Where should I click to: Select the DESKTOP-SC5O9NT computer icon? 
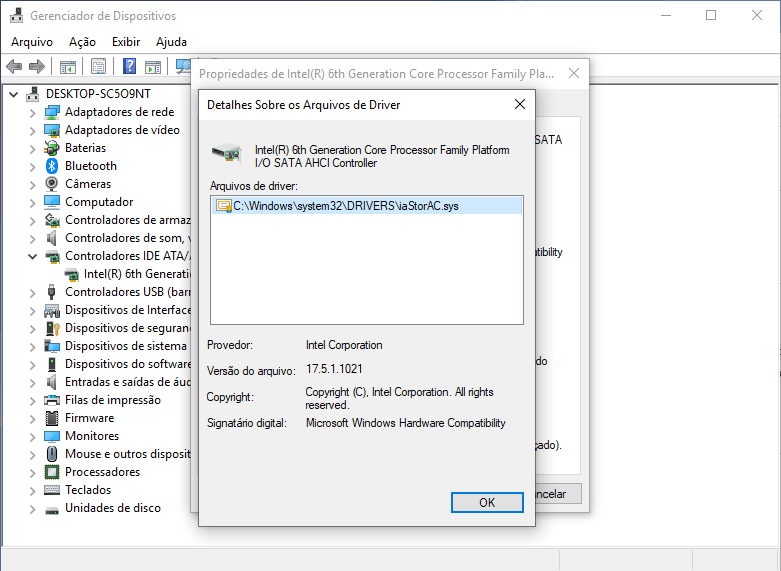[33, 94]
